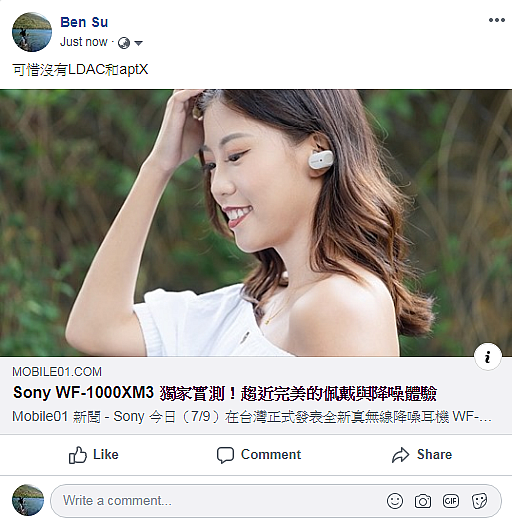Click the globe public audience icon

[x=124, y=43]
